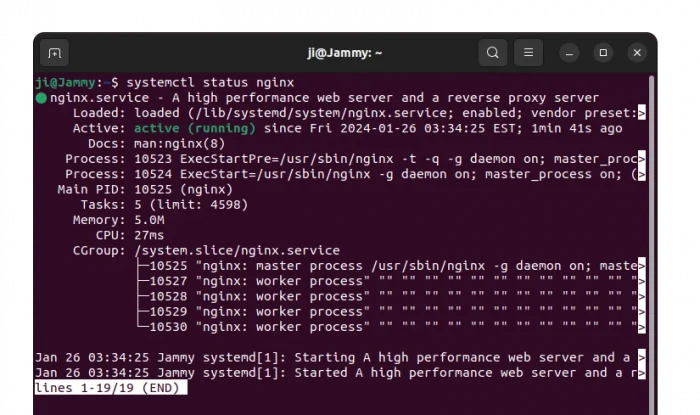Click the truncation arrow on the ExecStartPre line
This screenshot has width=700, height=415.
pos(641,159)
